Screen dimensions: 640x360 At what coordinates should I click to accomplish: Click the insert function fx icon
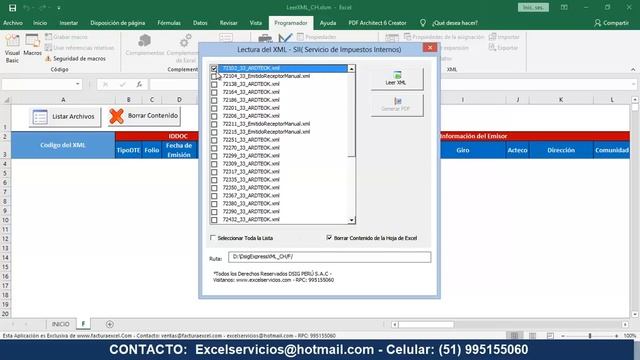(139, 84)
